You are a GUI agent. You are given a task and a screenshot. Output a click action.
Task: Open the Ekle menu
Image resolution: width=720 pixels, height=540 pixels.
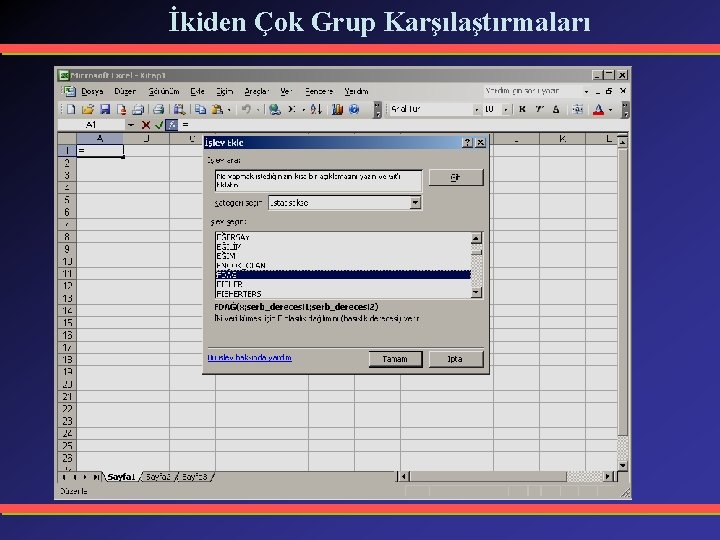[x=197, y=91]
